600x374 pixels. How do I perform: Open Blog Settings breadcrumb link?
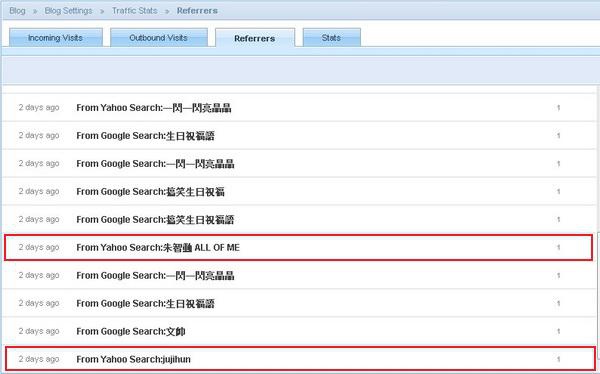coord(68,11)
